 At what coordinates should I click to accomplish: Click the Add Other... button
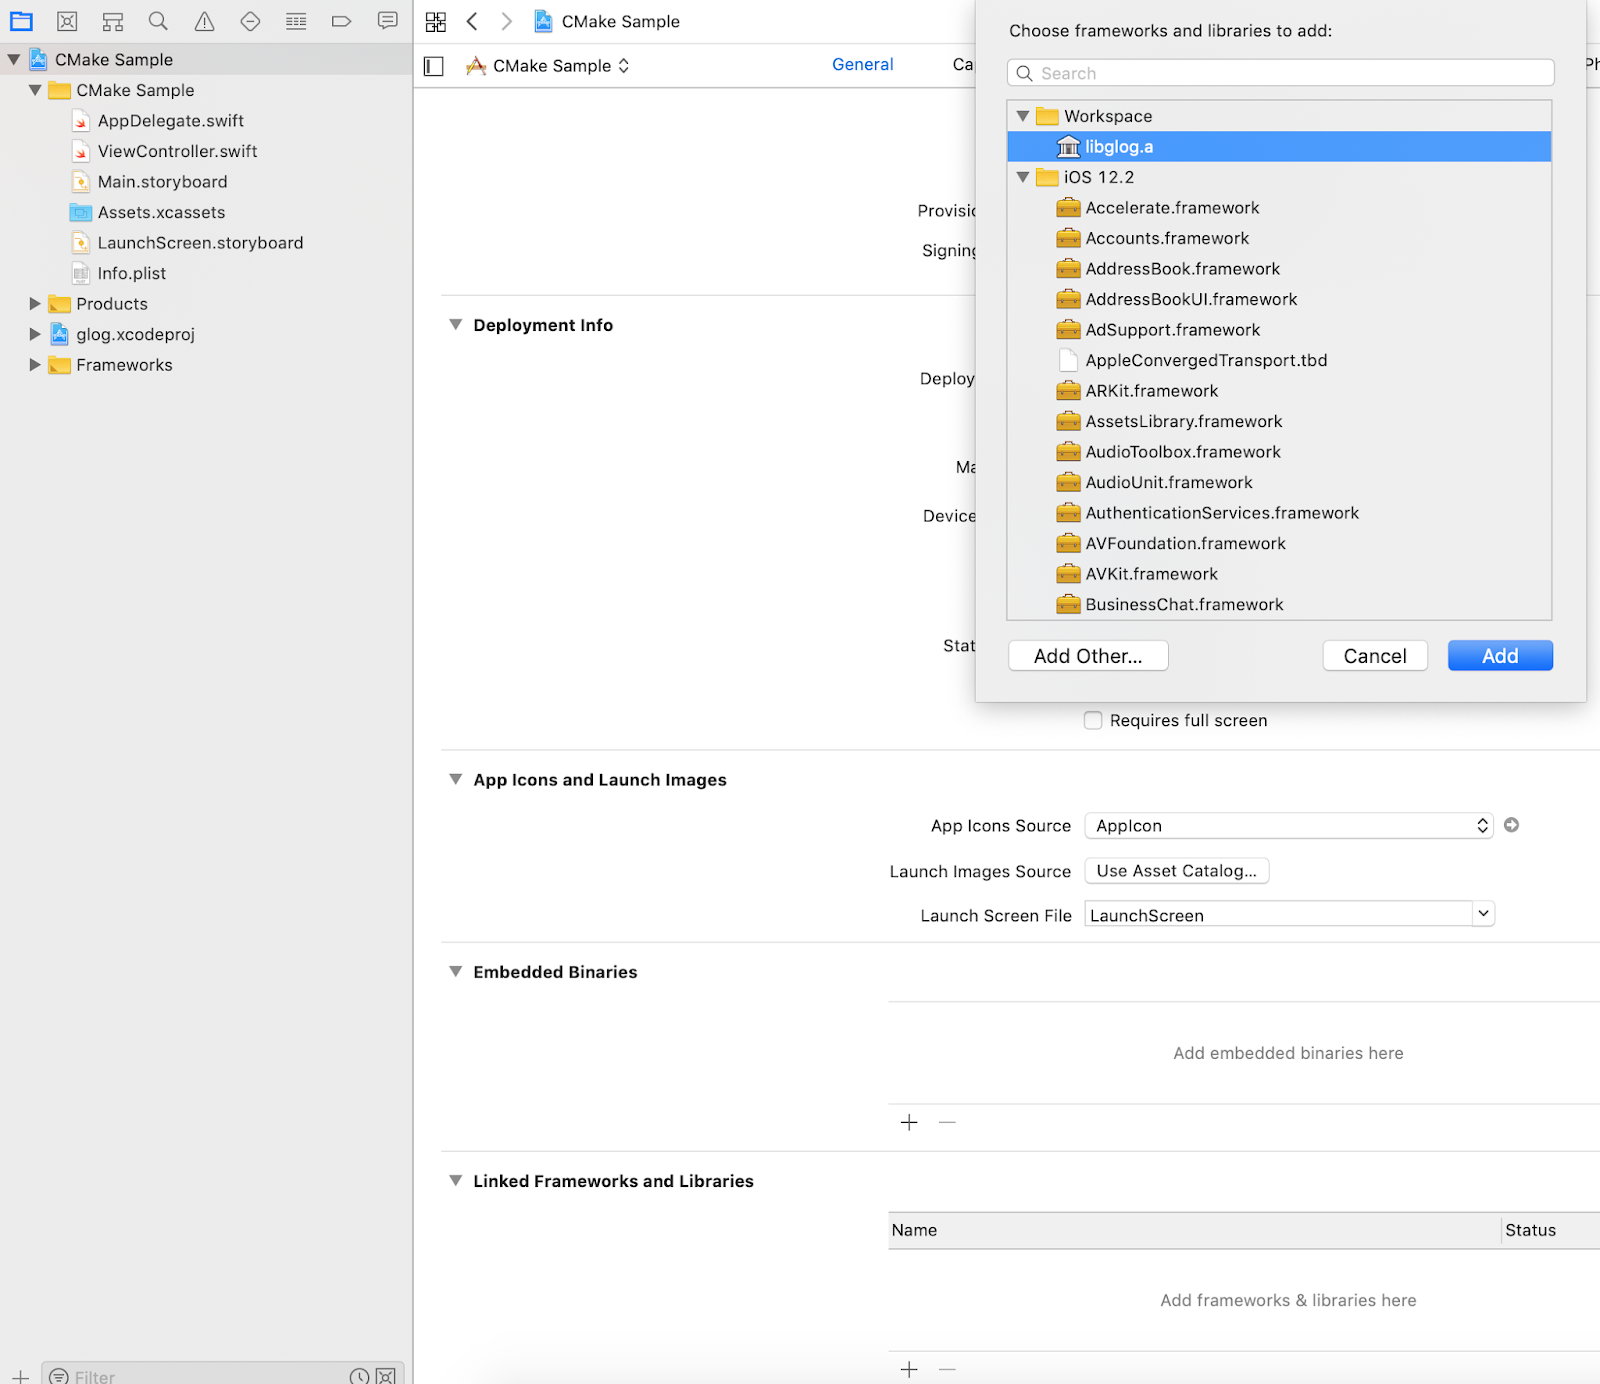pyautogui.click(x=1088, y=656)
